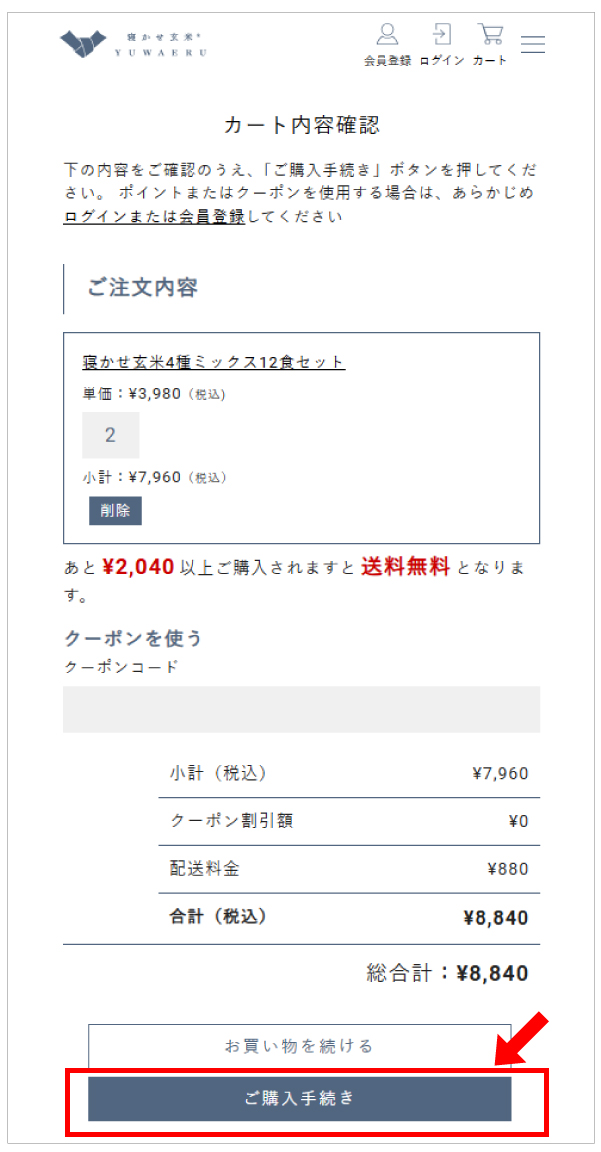
Task: Click the 総合計:¥8,840 grand total
Action: click(x=447, y=973)
